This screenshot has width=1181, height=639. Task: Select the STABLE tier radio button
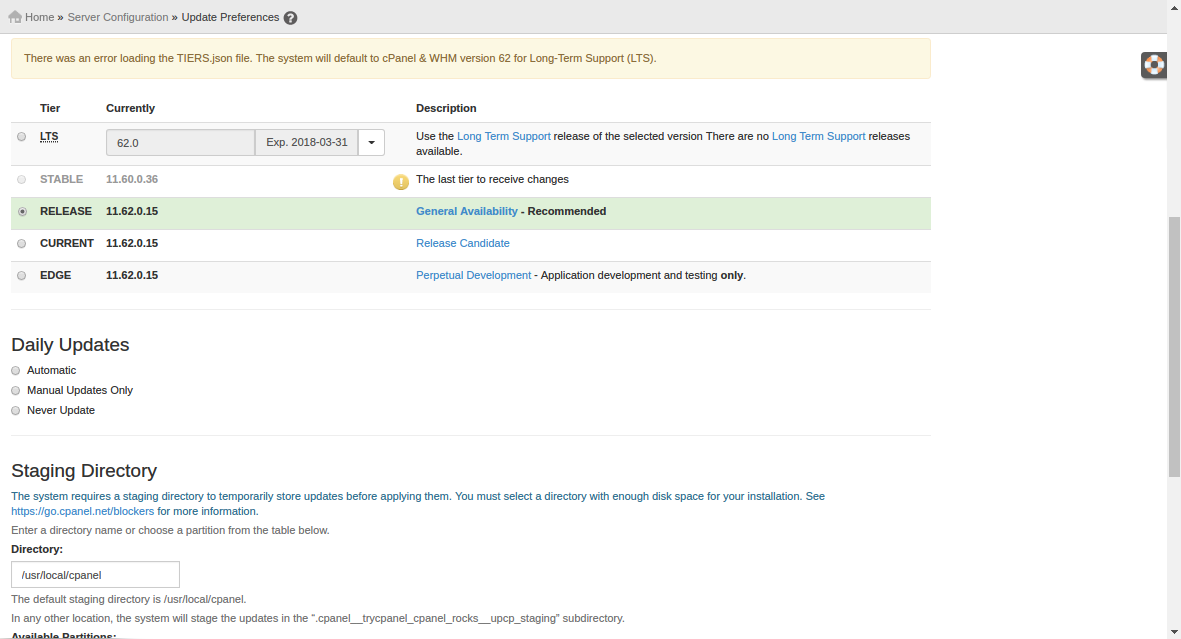pyautogui.click(x=22, y=179)
